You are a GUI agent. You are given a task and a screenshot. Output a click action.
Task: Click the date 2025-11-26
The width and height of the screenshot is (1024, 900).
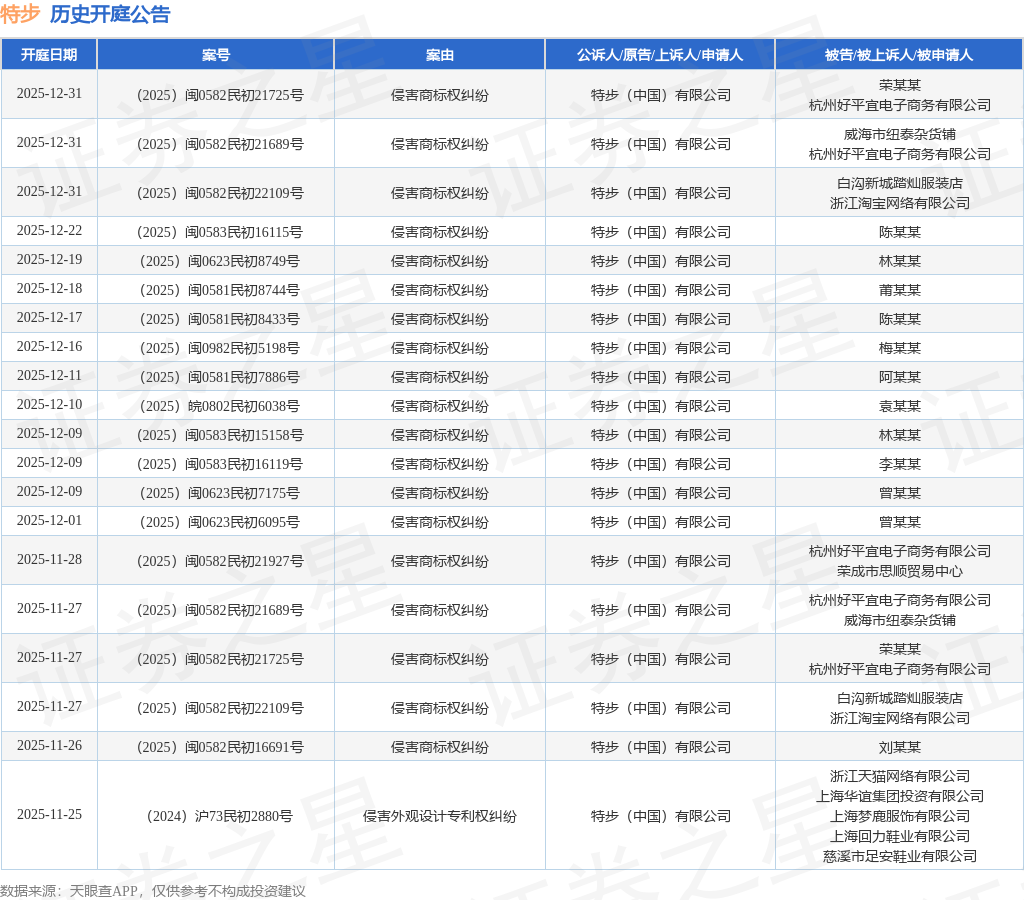(x=50, y=745)
